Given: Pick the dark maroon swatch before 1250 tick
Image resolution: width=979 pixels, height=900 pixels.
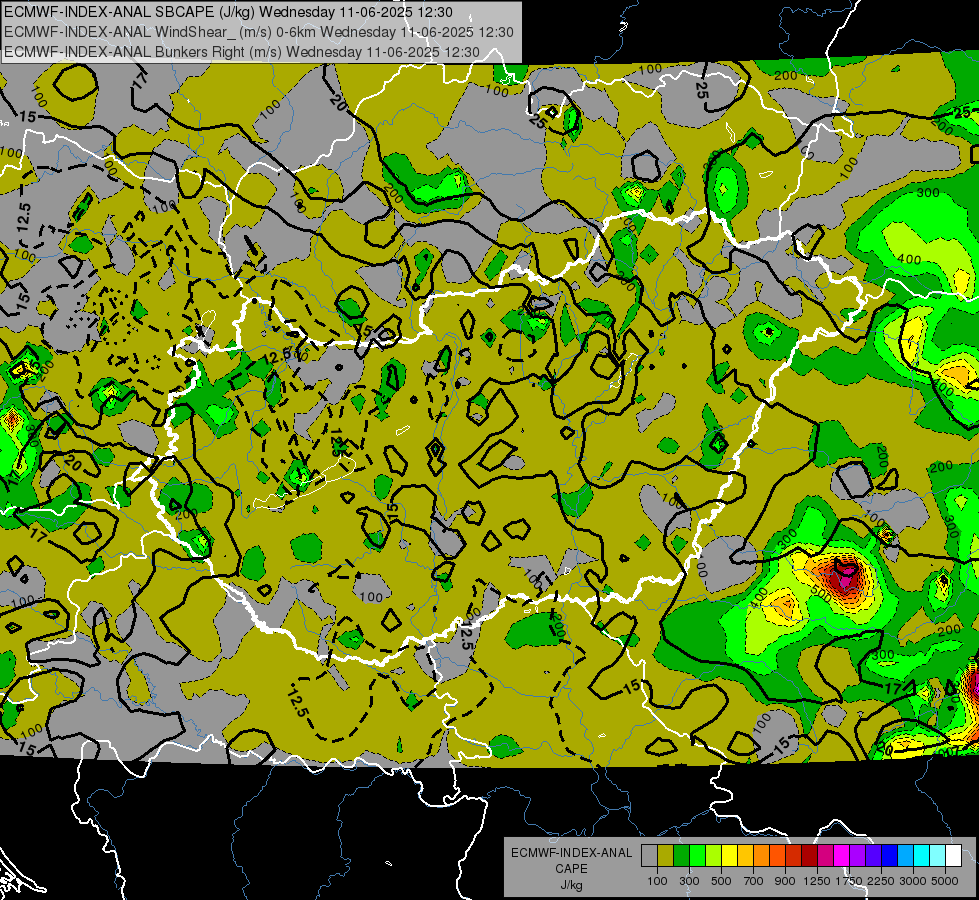Looking at the screenshot, I should click(810, 856).
